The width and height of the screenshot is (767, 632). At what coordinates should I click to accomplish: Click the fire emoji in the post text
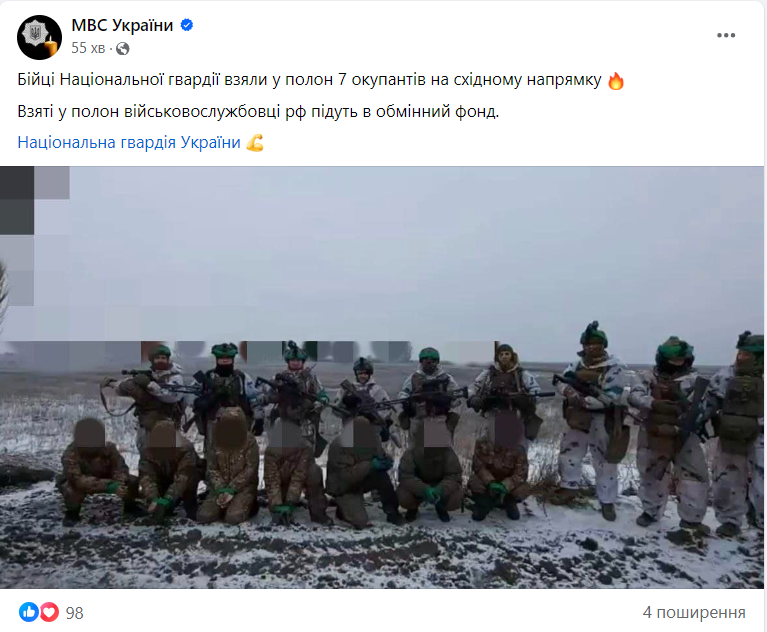pos(616,81)
